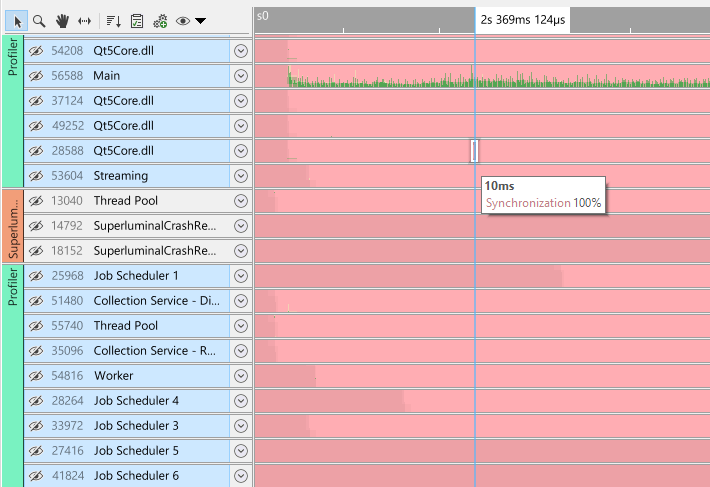Open the clipboard checklist icon
This screenshot has width=710, height=487.
point(137,20)
